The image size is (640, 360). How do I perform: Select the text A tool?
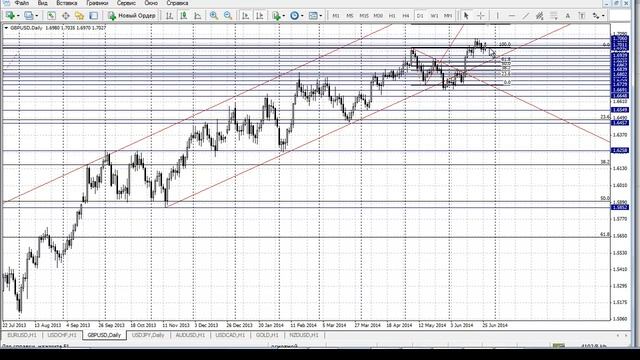567,16
